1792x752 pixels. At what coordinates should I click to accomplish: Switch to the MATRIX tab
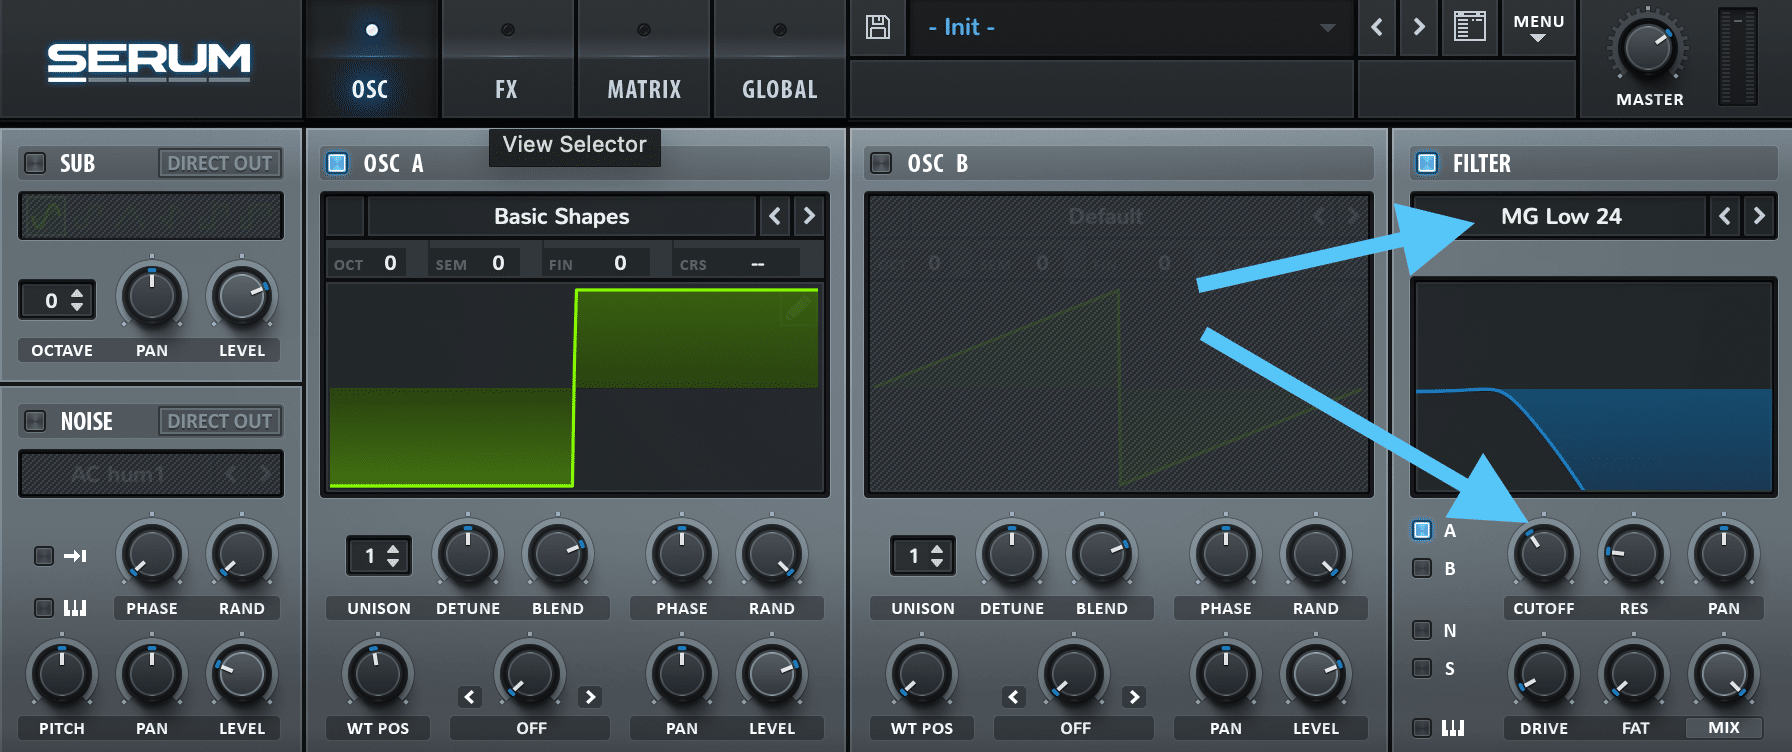(x=644, y=60)
